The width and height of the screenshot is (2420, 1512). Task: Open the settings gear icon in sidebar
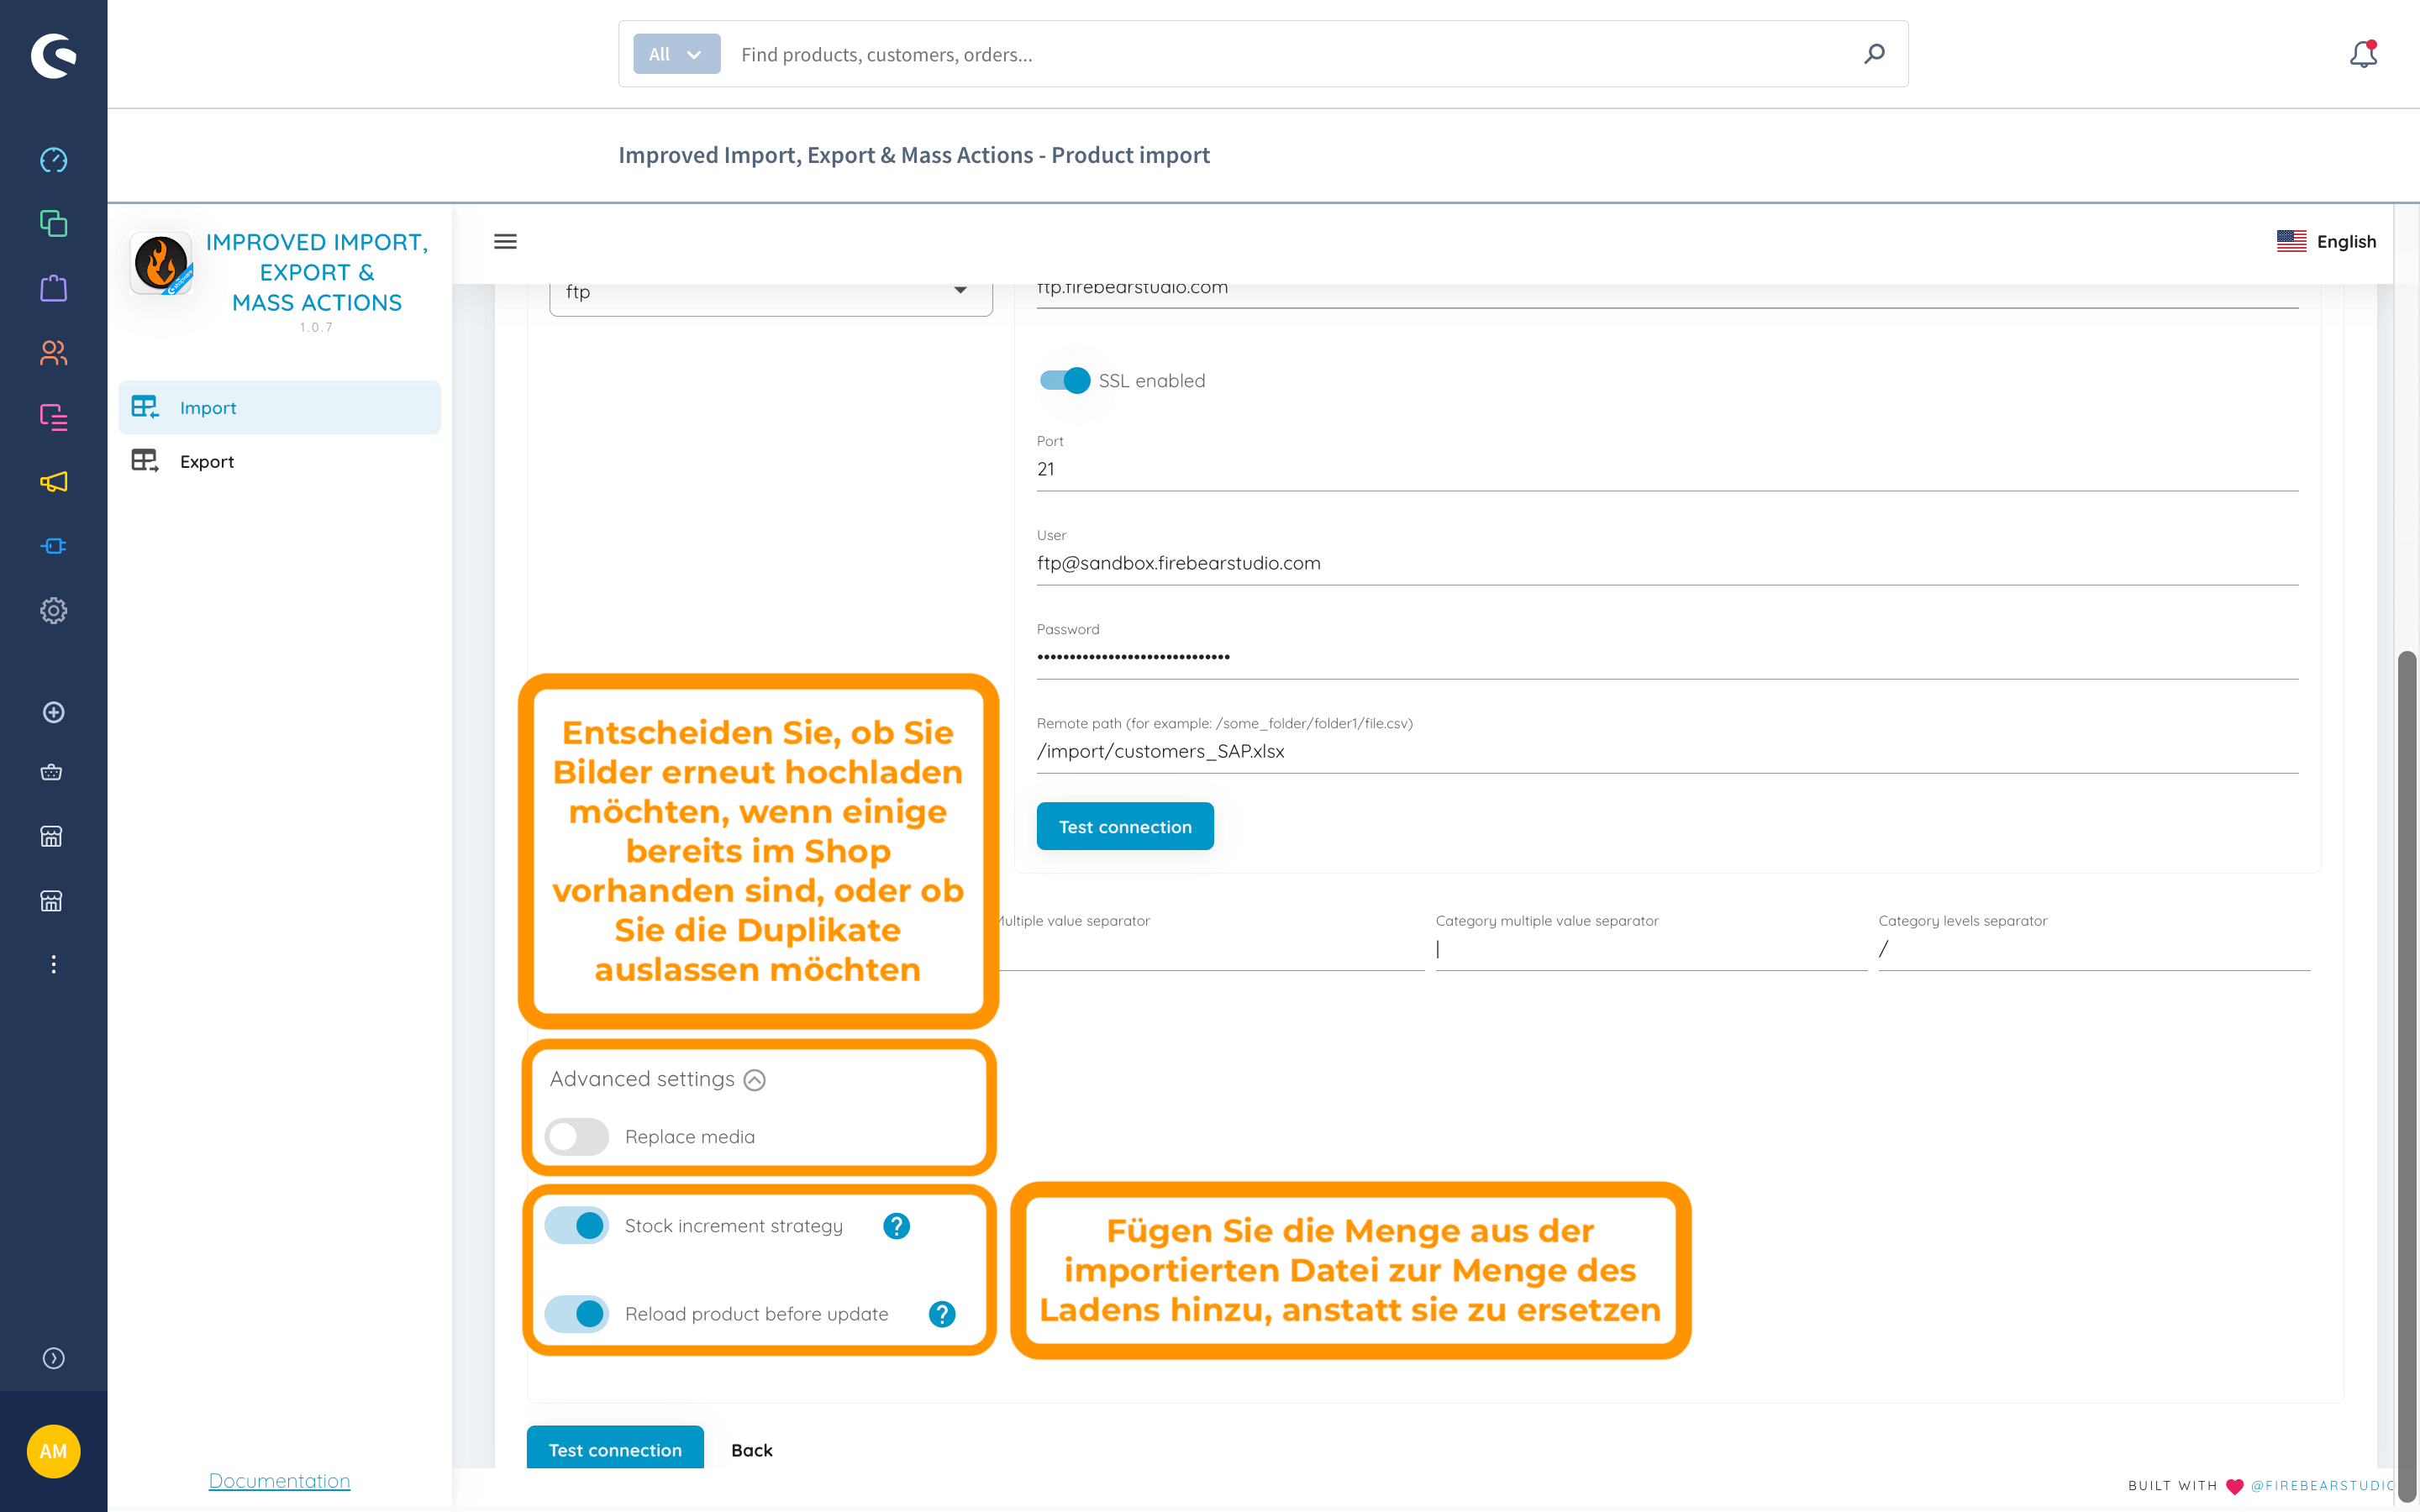coord(53,610)
